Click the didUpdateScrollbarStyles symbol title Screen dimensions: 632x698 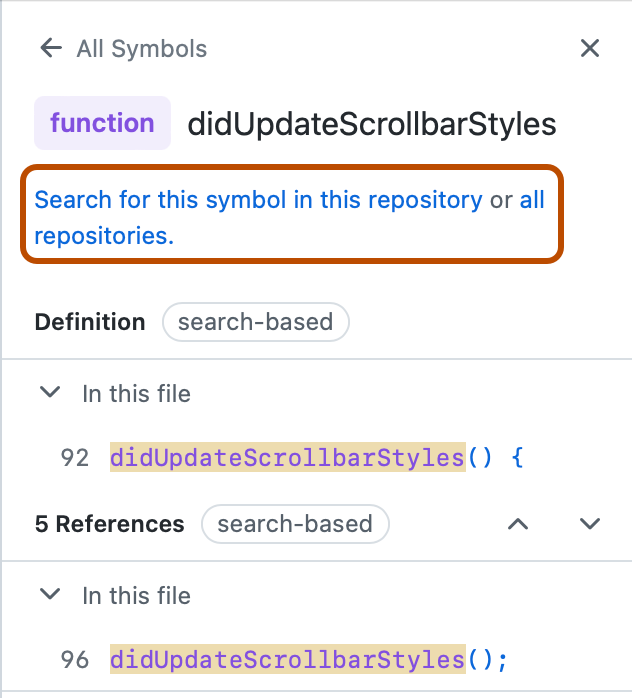371,124
